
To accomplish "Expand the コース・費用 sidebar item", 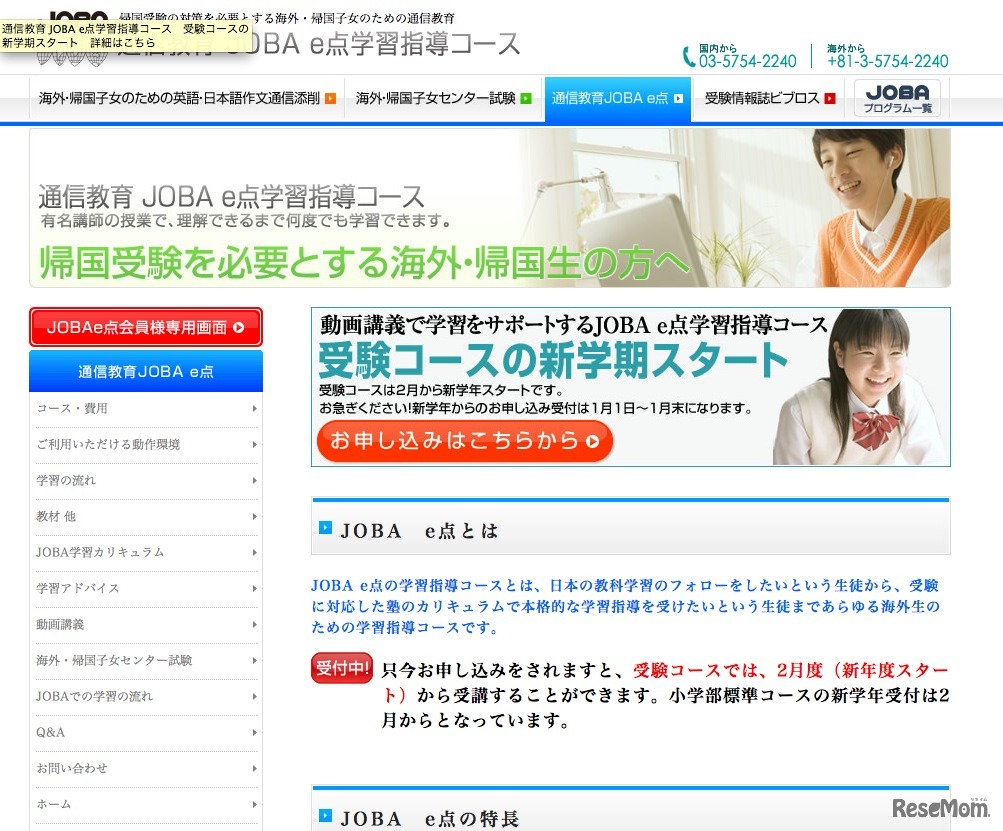I will [146, 407].
